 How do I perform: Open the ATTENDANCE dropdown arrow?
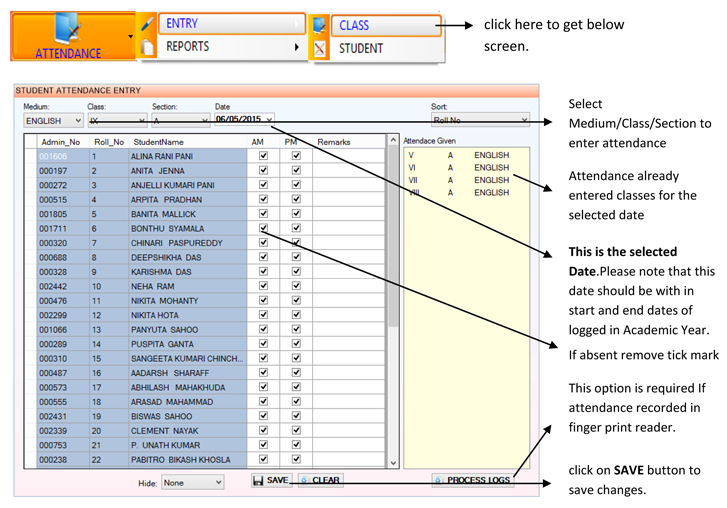coord(130,36)
